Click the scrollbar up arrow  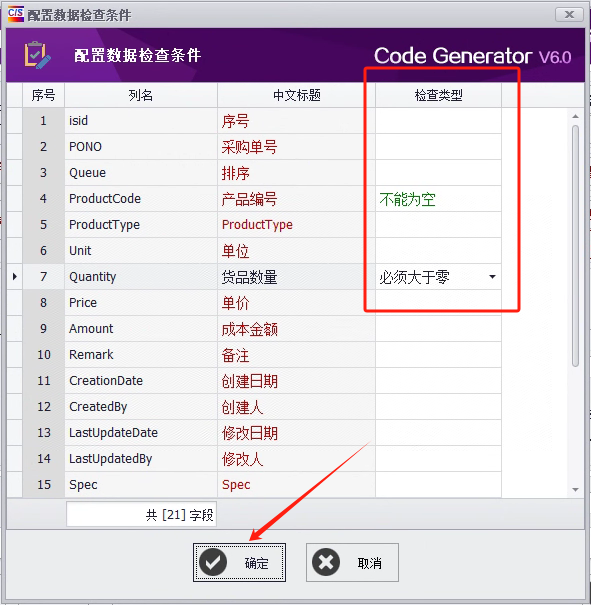coord(575,116)
